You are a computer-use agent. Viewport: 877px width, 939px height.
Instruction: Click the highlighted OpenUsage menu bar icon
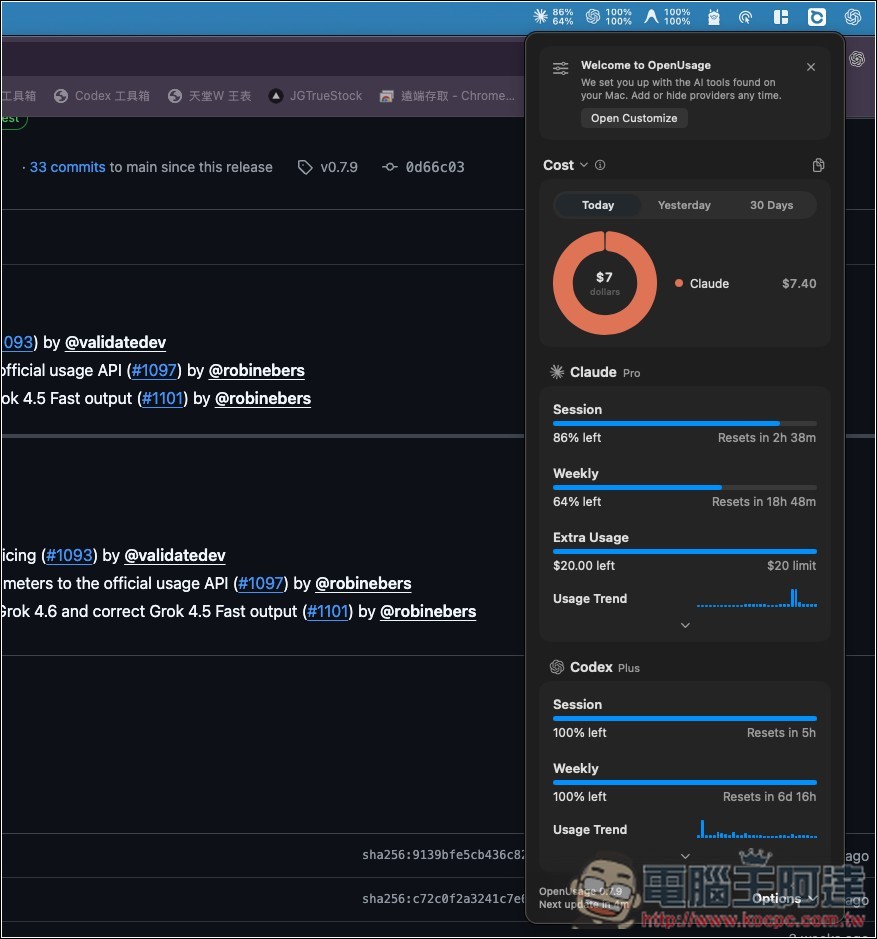pos(816,17)
